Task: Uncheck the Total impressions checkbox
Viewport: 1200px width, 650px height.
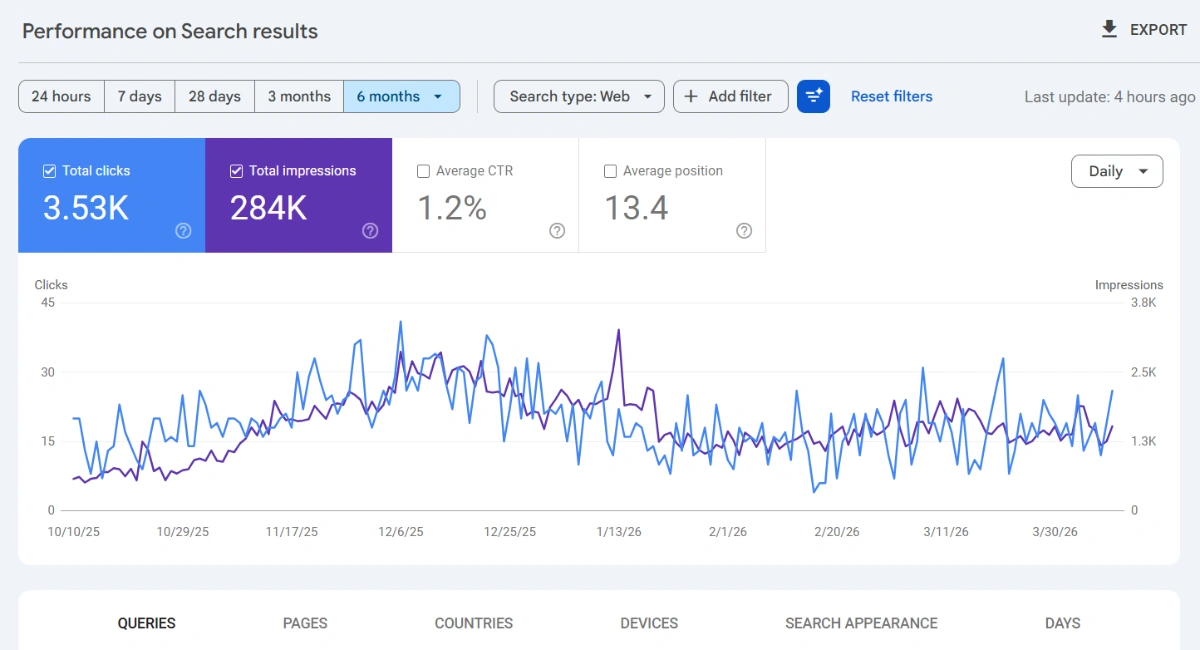Action: tap(236, 170)
